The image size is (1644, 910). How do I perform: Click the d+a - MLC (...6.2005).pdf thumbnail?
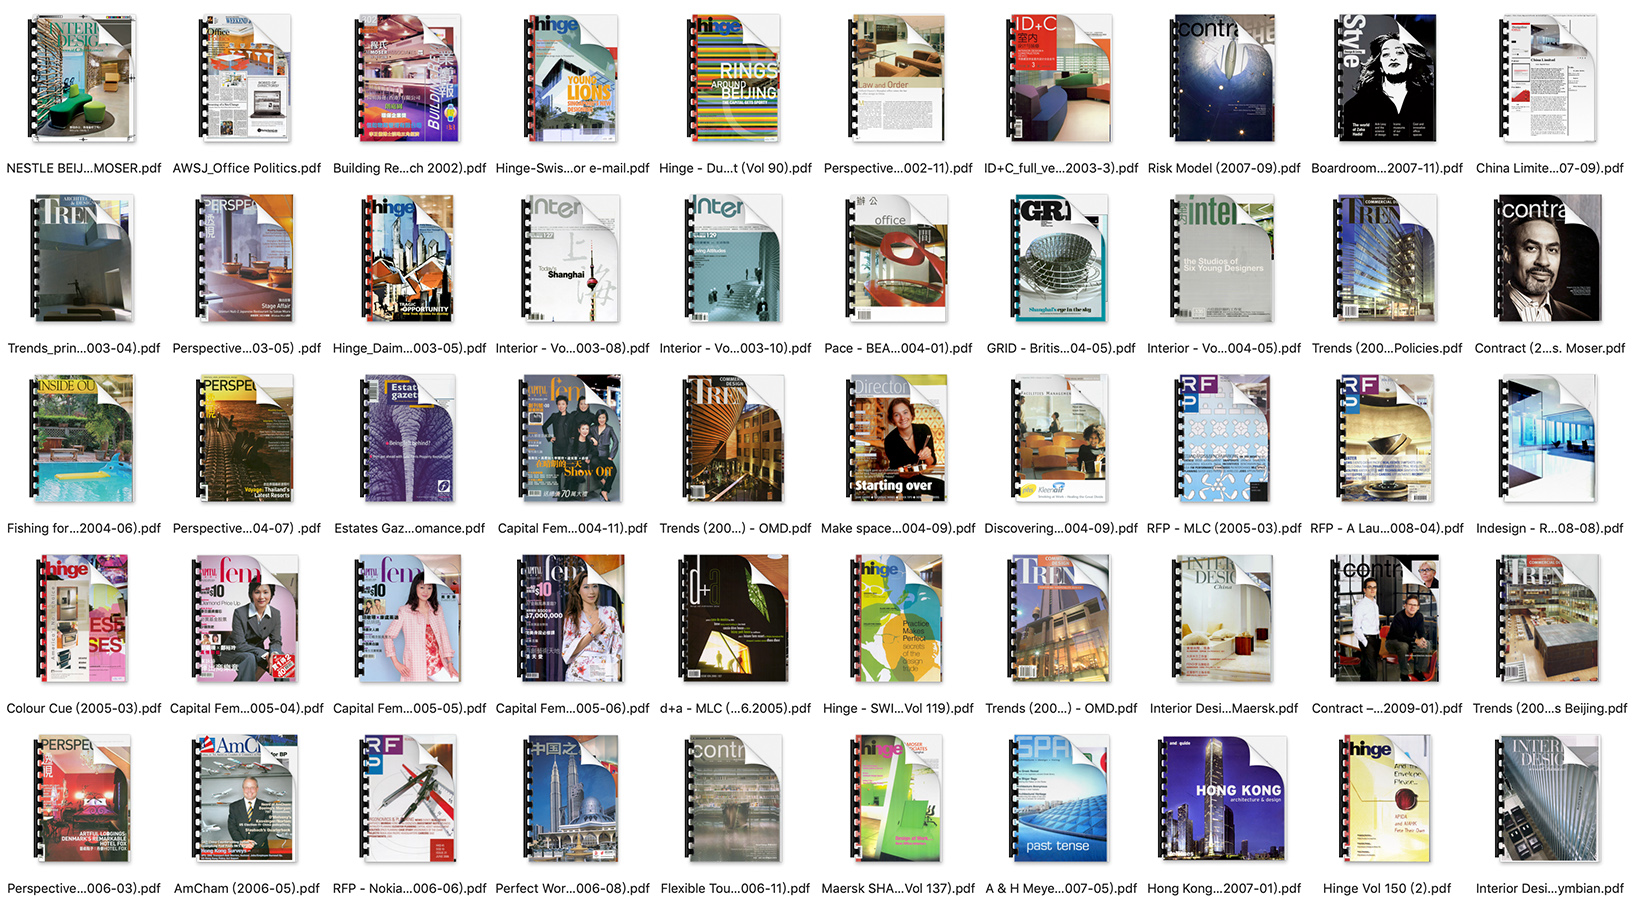(x=735, y=618)
